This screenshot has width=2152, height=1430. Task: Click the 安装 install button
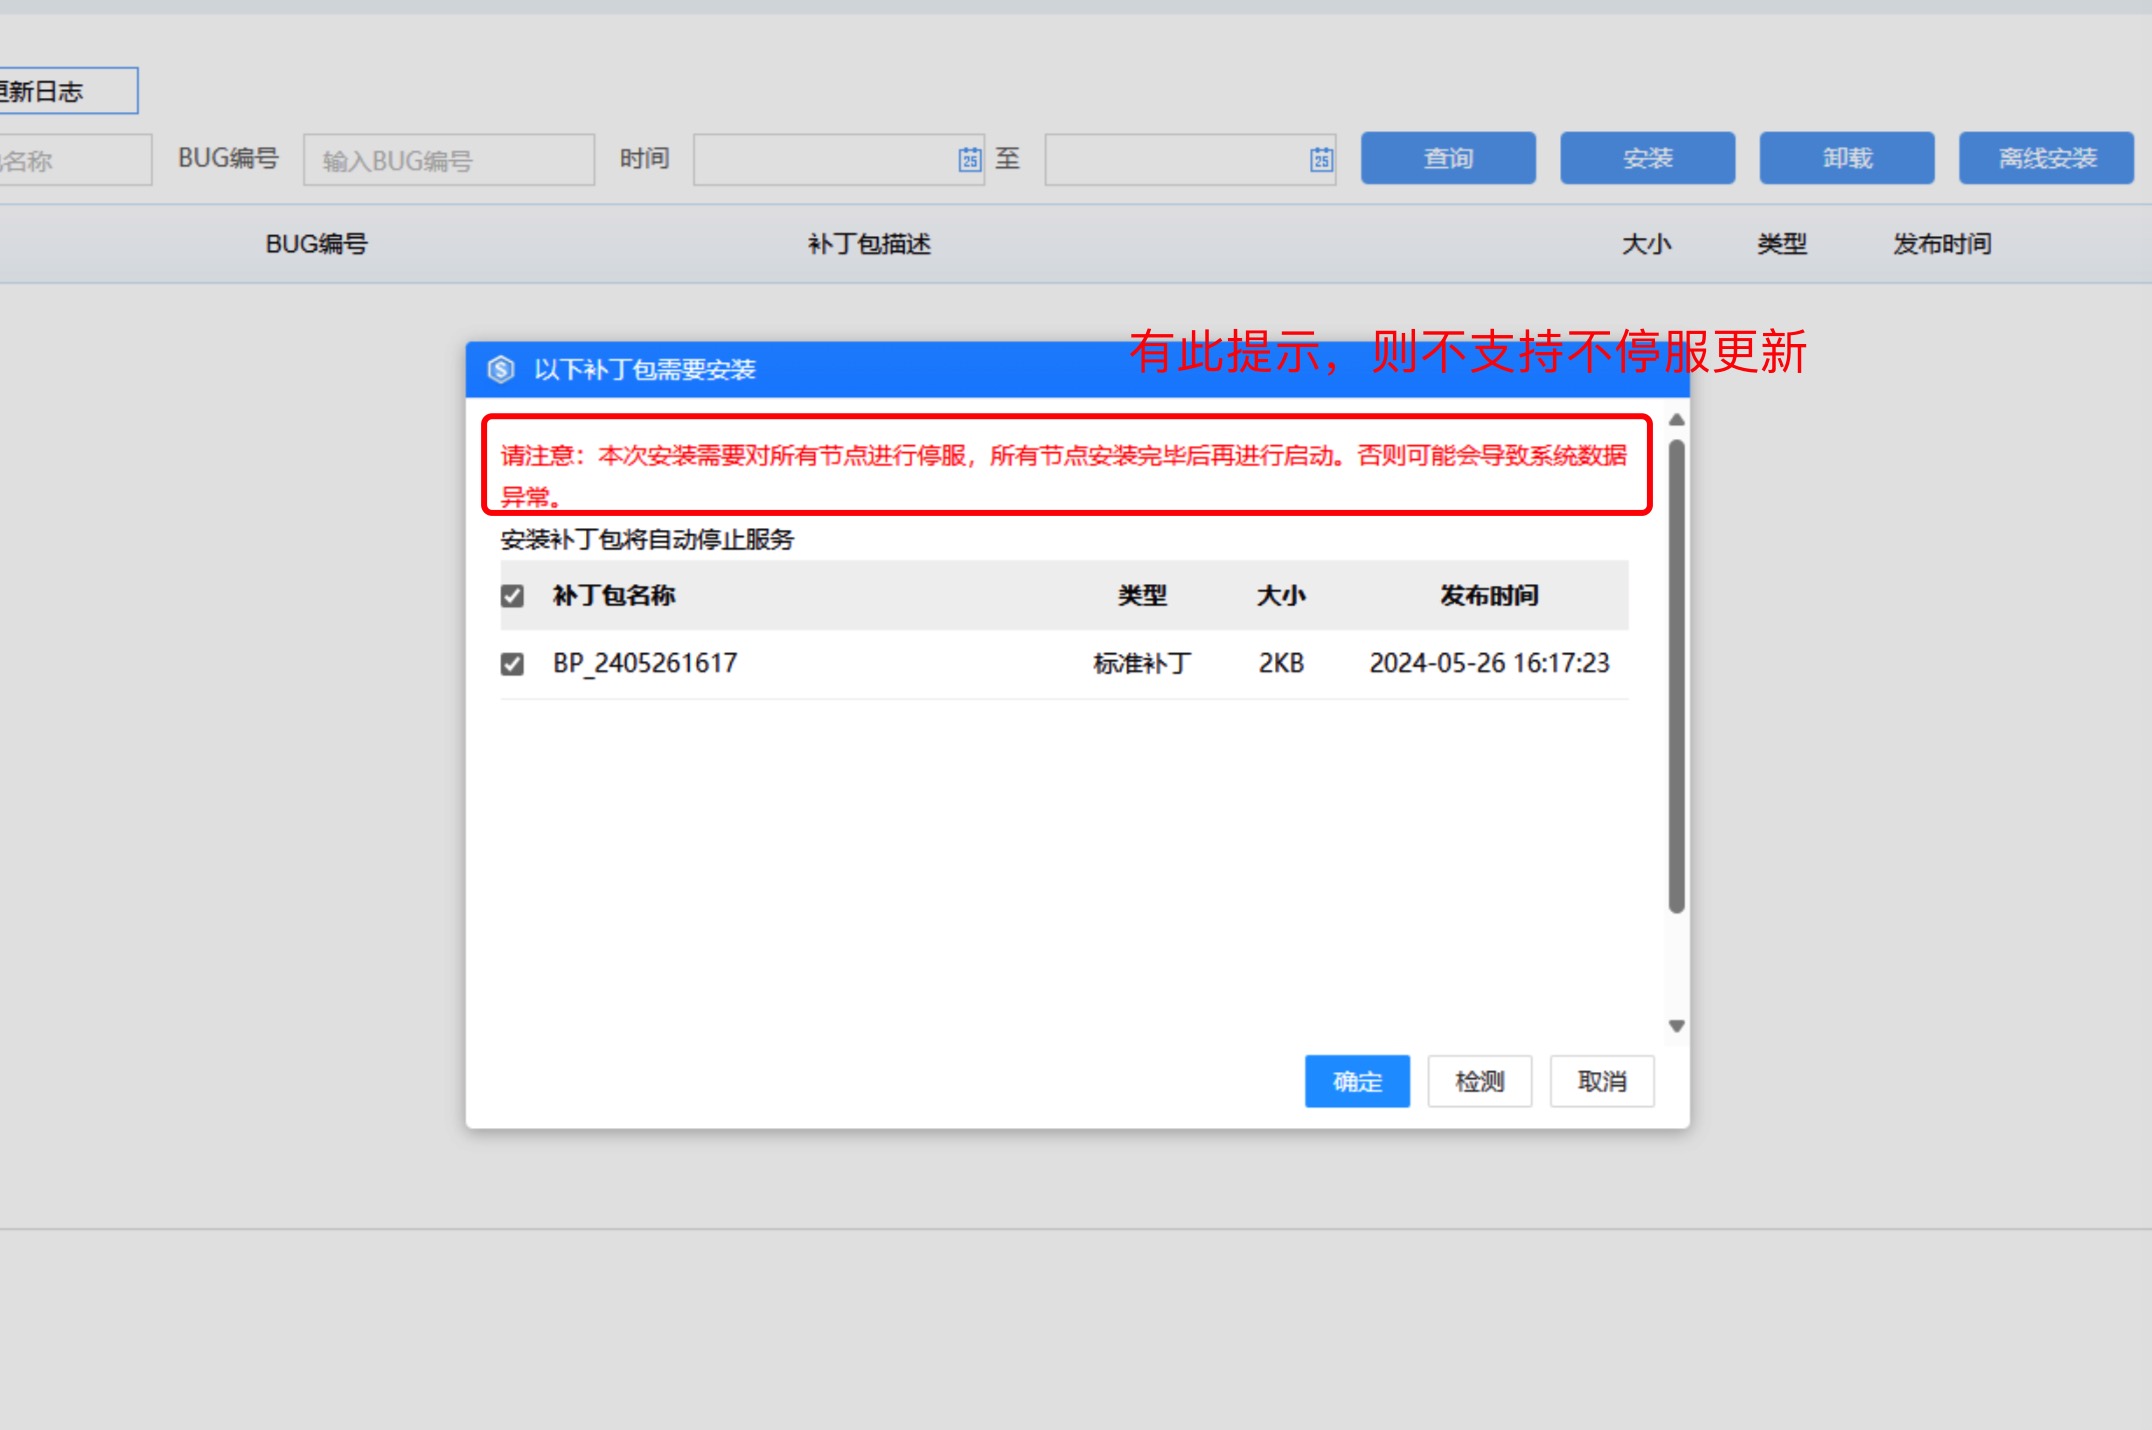[x=1647, y=158]
